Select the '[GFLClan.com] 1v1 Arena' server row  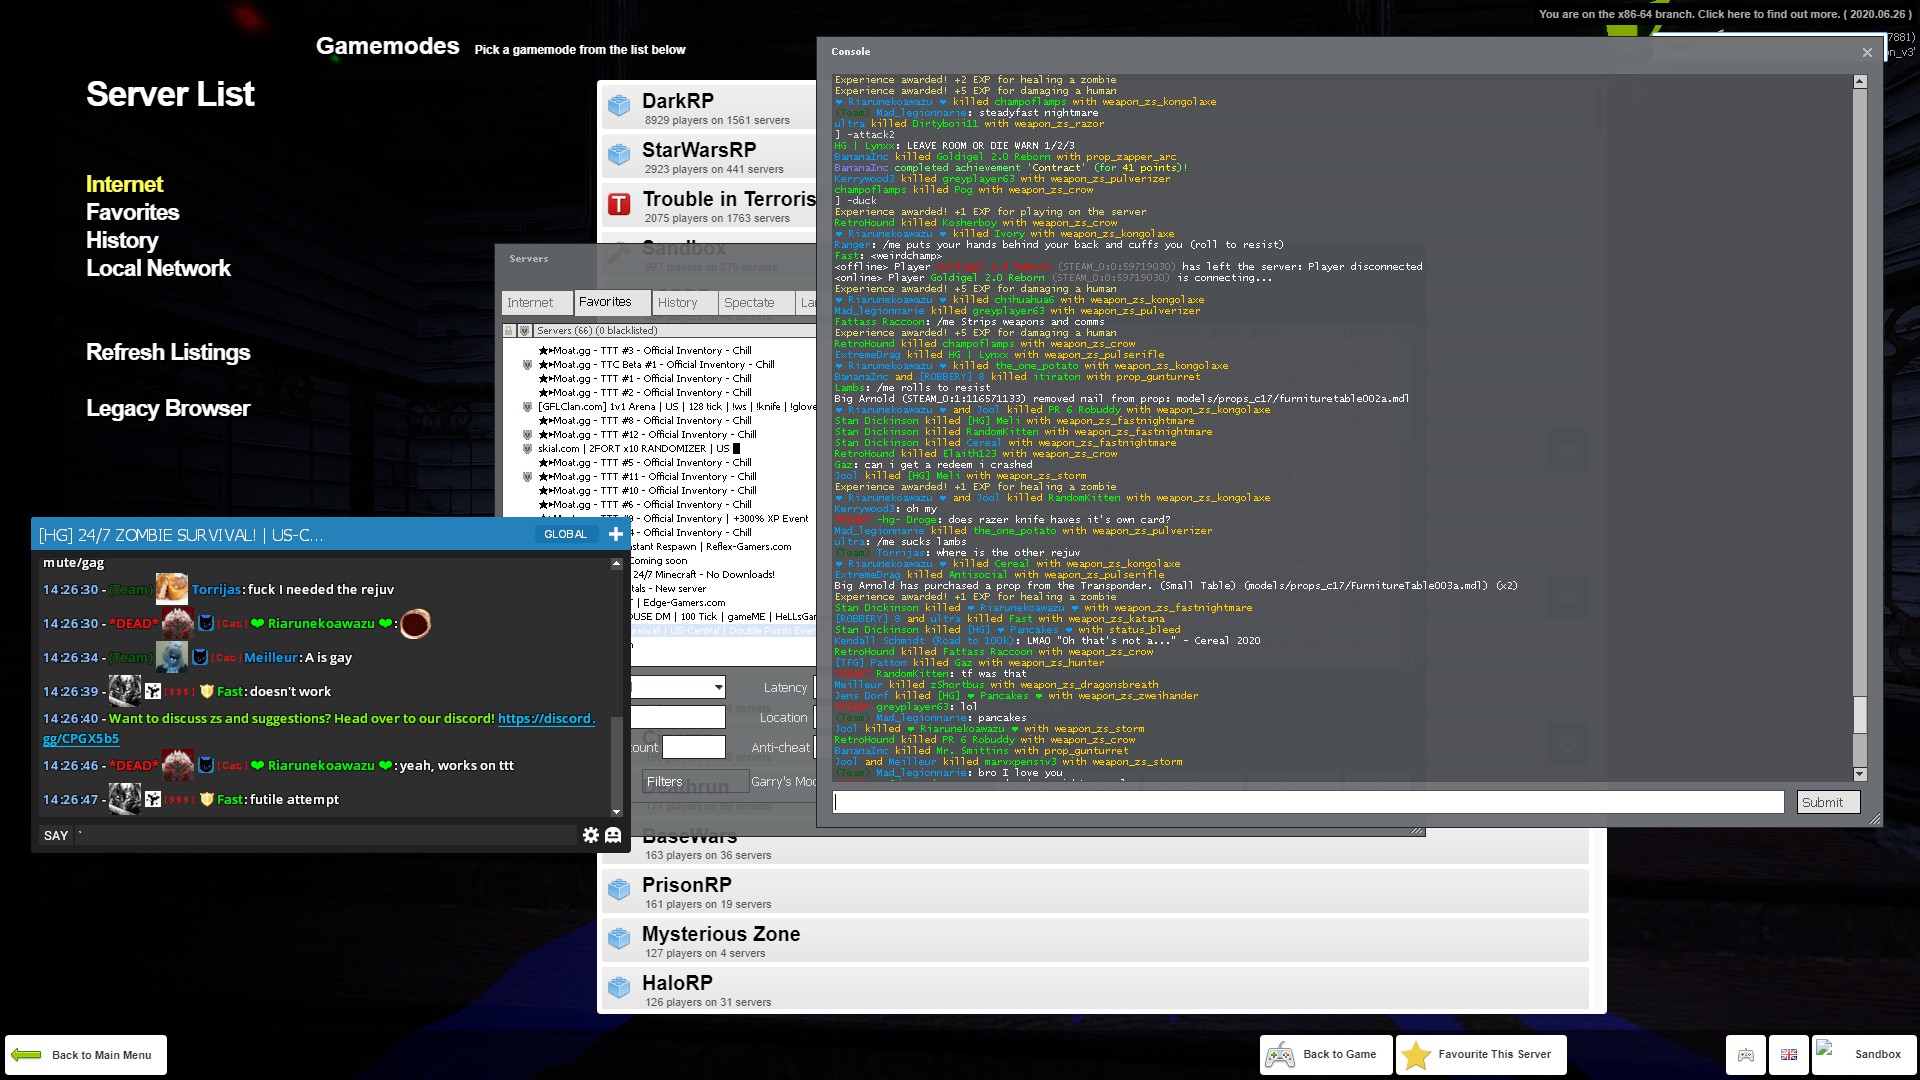[660, 407]
